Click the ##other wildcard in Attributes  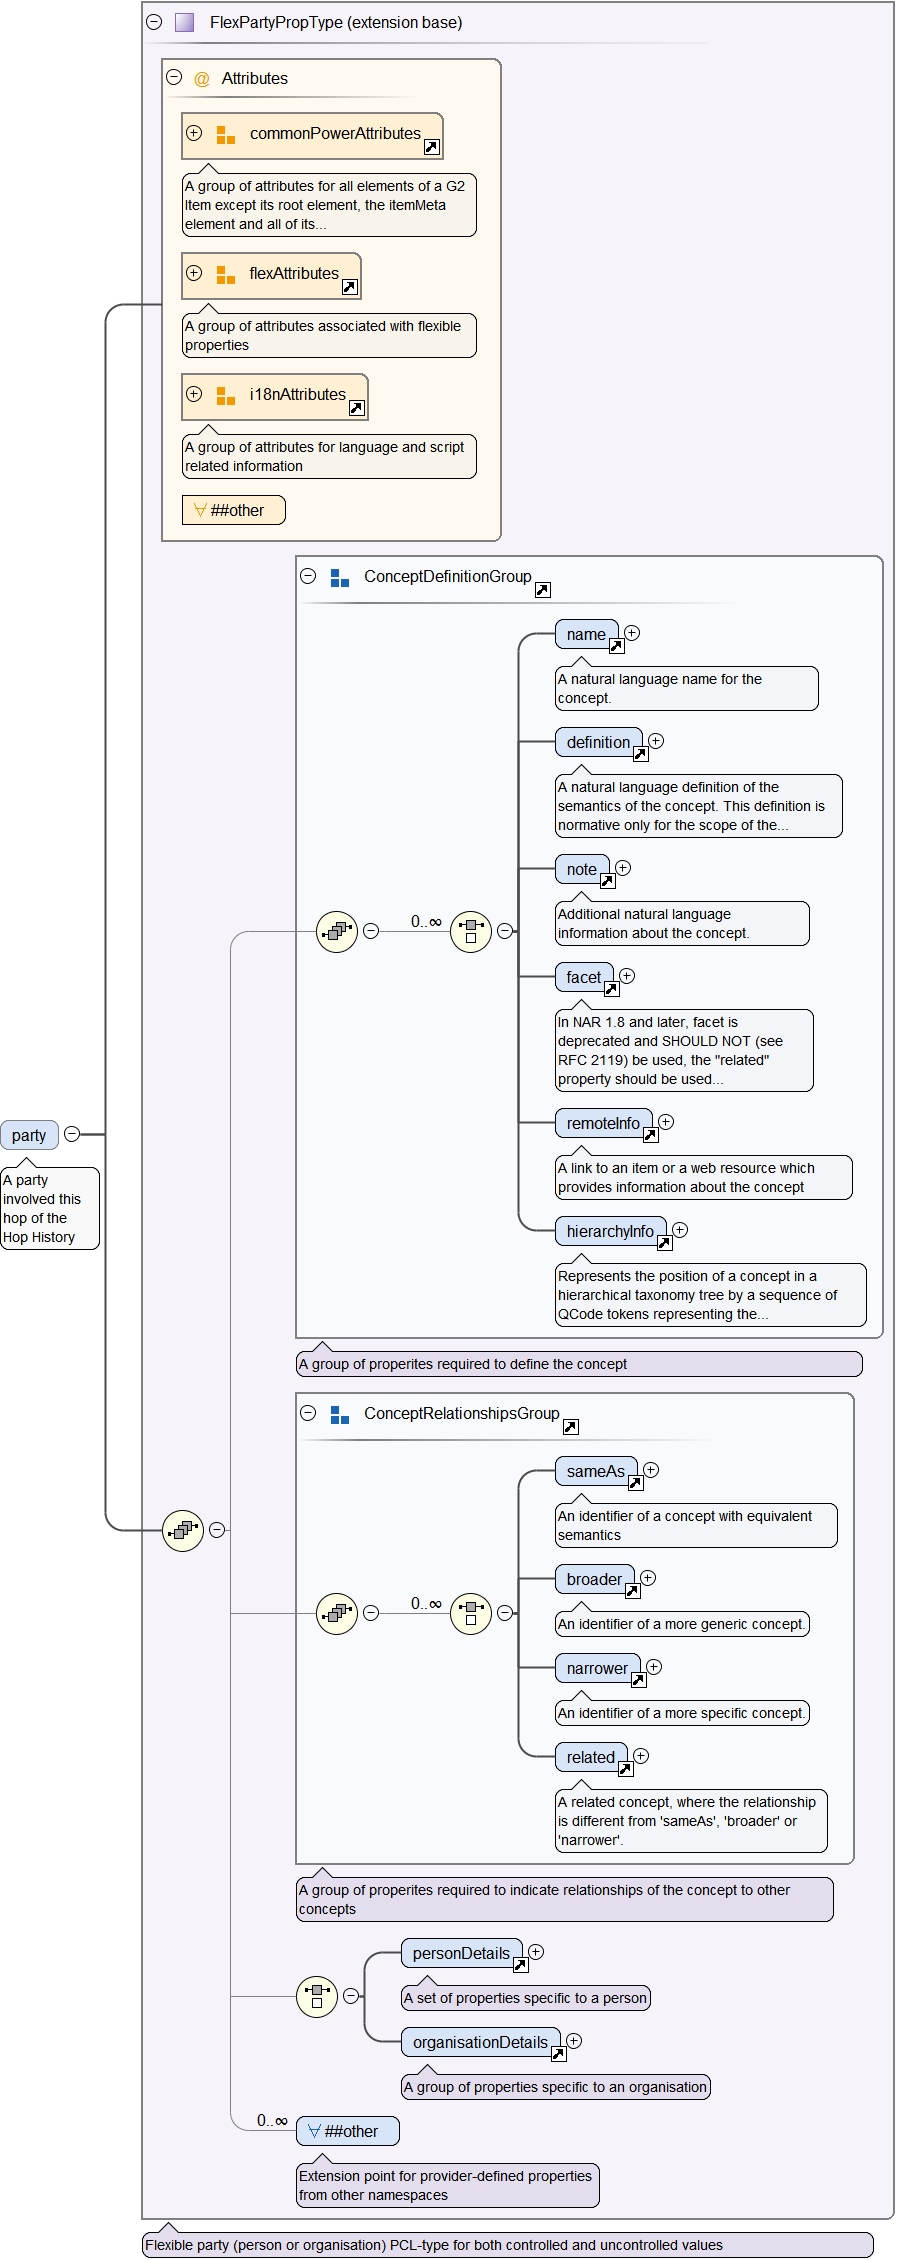(x=233, y=510)
